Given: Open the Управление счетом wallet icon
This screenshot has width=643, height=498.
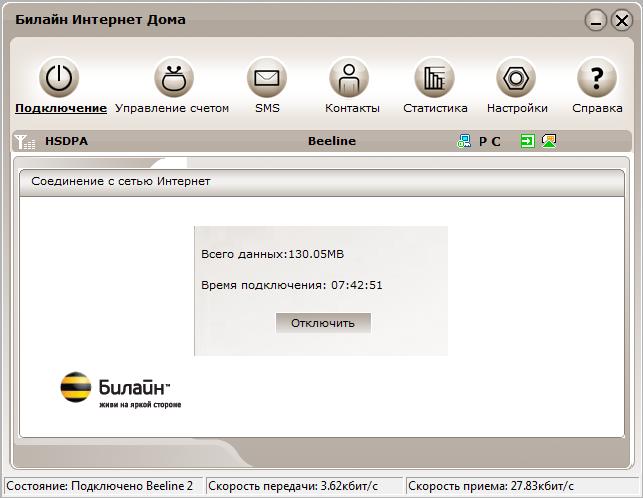Looking at the screenshot, I should pos(174,78).
